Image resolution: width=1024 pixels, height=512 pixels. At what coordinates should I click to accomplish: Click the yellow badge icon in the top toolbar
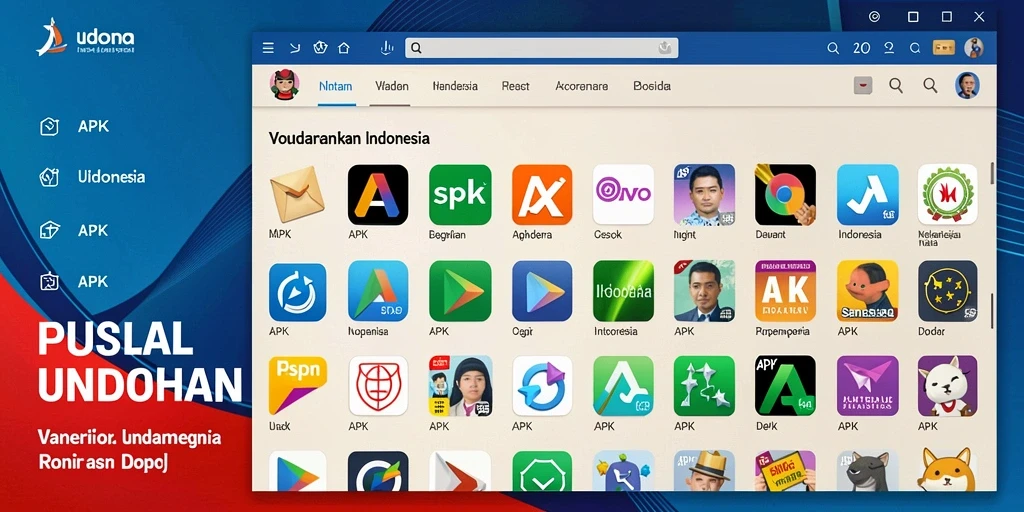(x=944, y=48)
